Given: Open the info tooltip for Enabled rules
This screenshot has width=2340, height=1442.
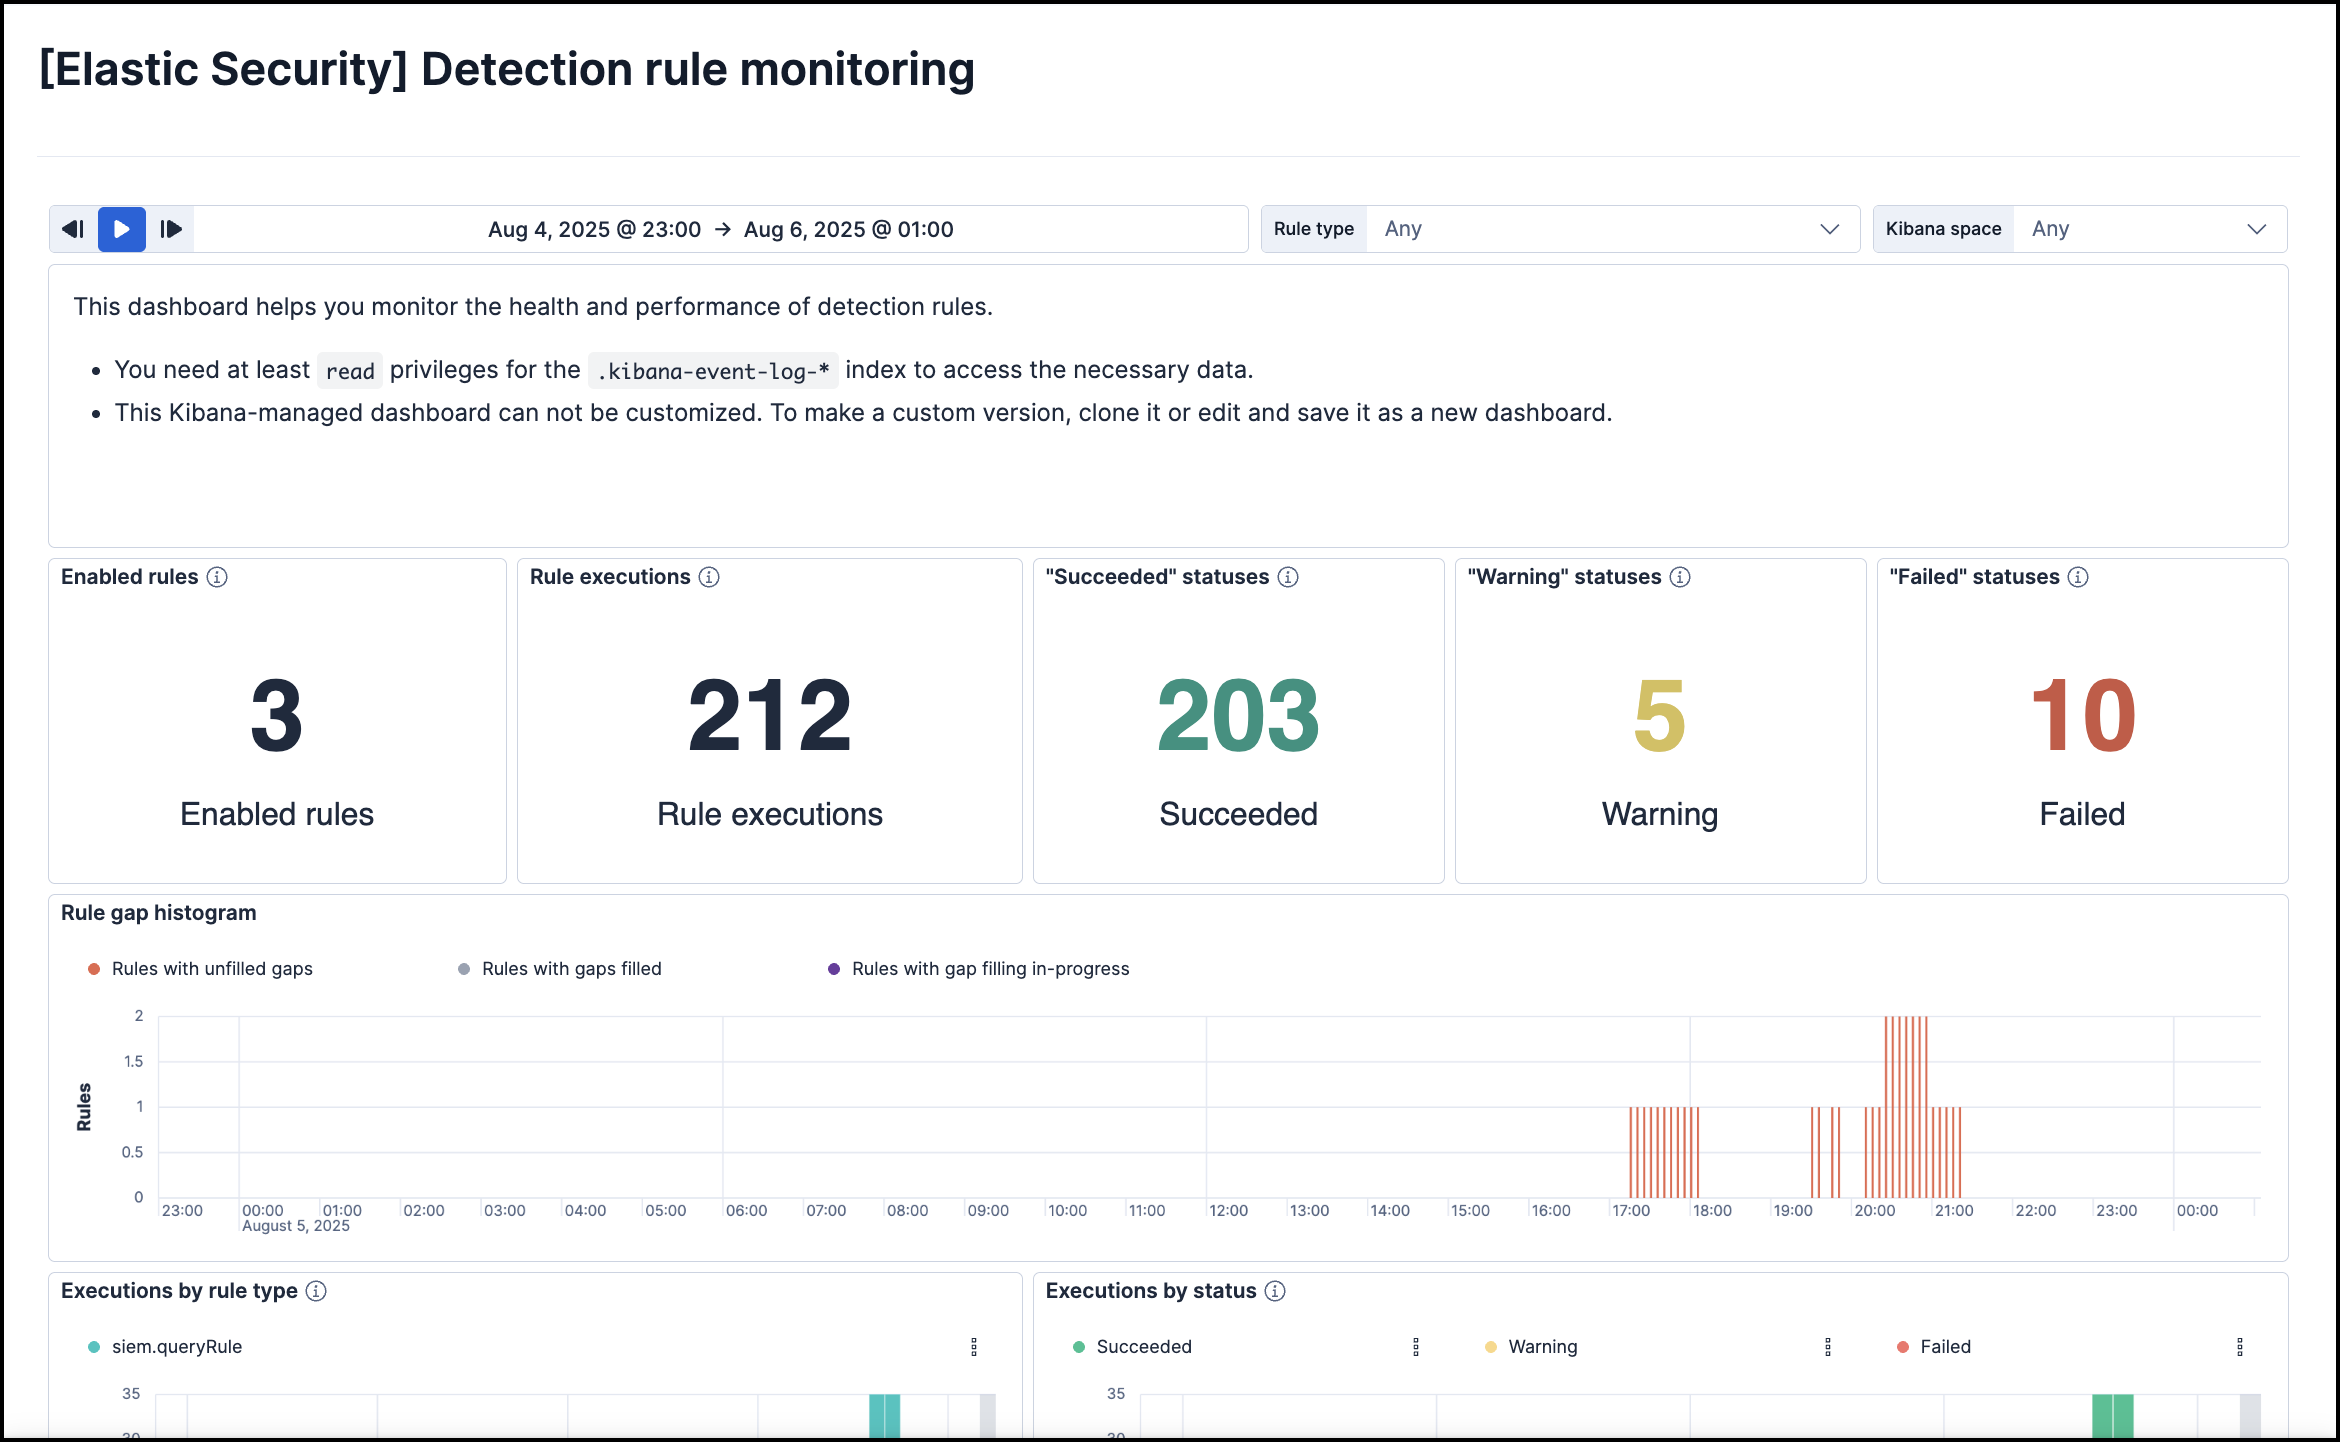Looking at the screenshot, I should coord(219,577).
